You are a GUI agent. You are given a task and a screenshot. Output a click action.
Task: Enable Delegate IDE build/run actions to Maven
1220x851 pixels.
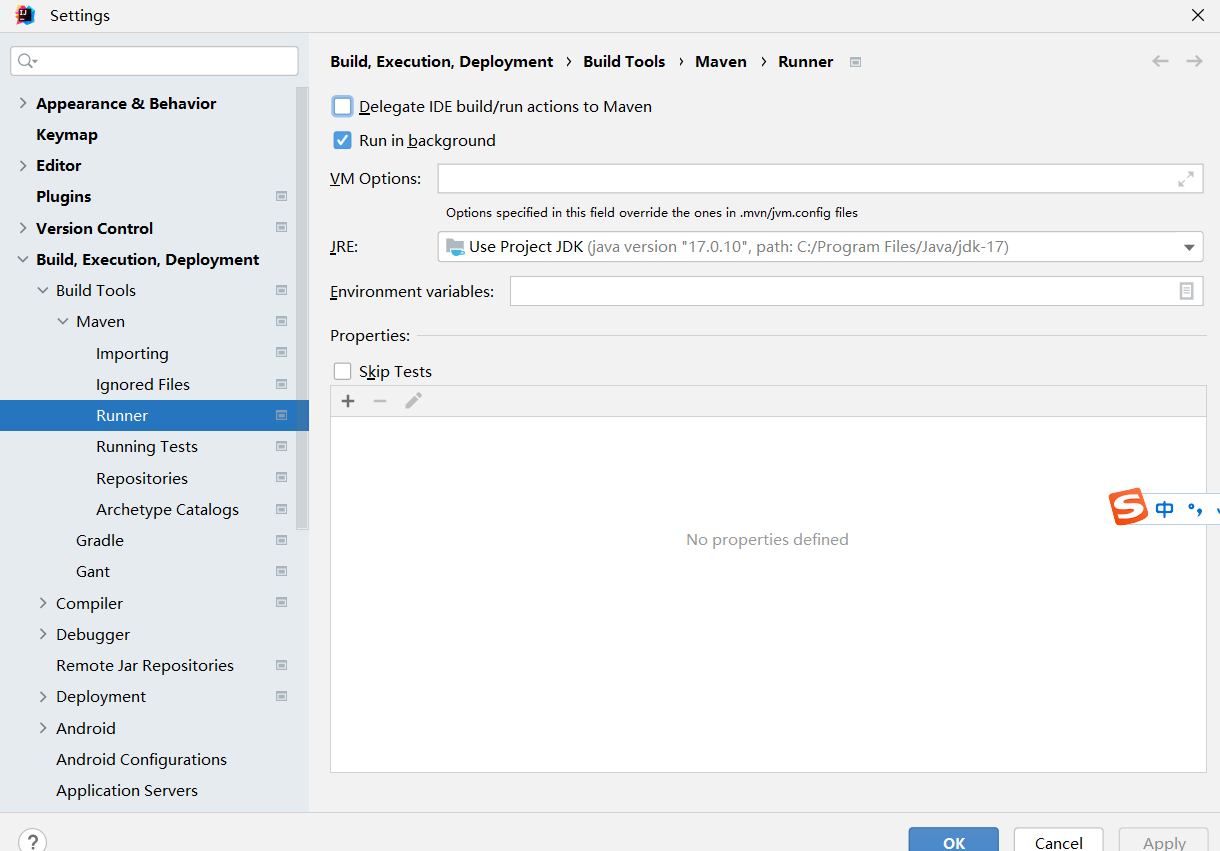coord(343,106)
